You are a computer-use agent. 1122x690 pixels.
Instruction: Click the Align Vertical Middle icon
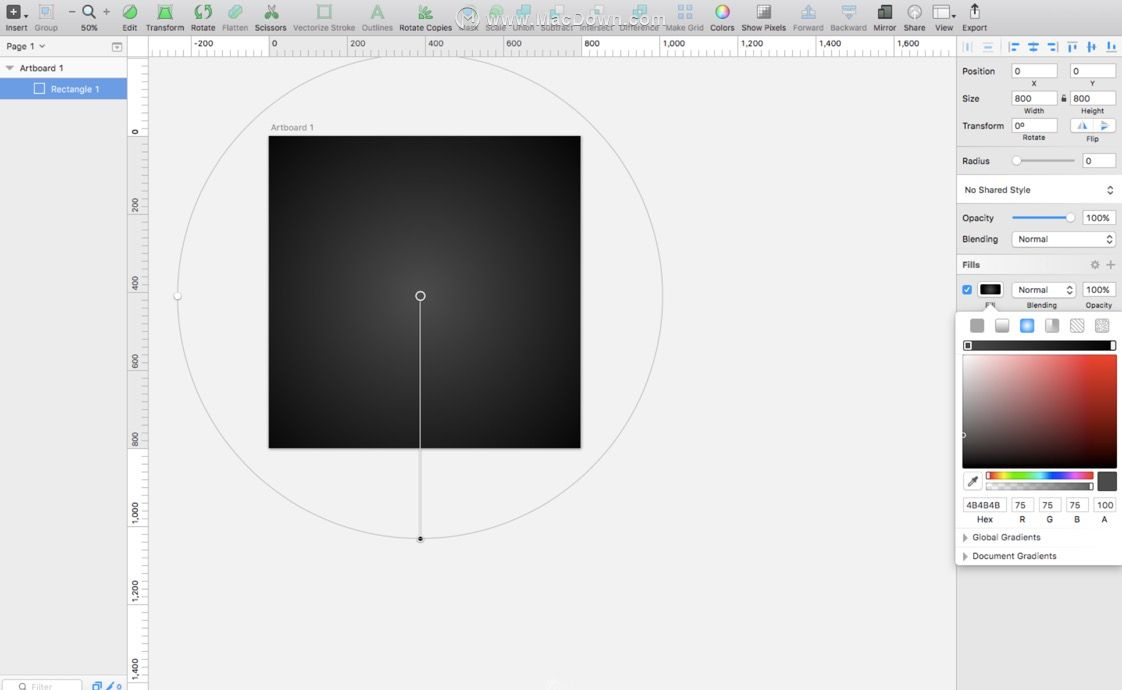(x=1091, y=47)
